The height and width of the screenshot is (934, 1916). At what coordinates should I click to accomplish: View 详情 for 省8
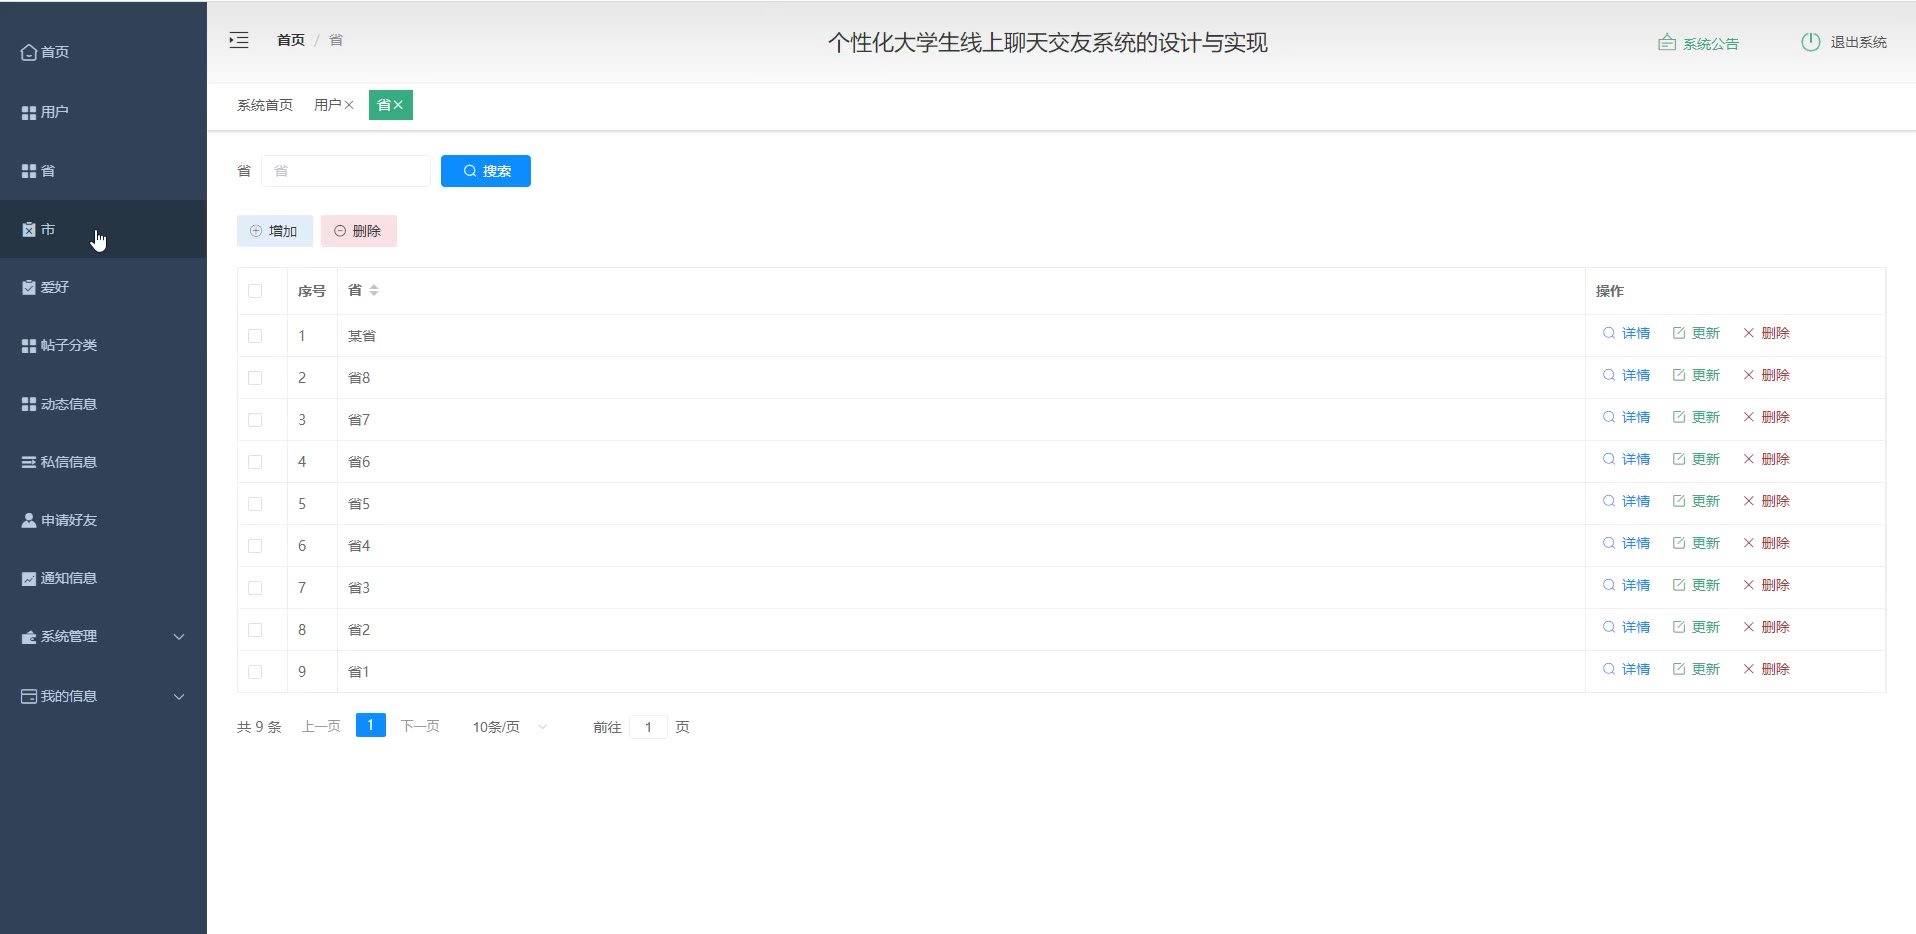1626,375
